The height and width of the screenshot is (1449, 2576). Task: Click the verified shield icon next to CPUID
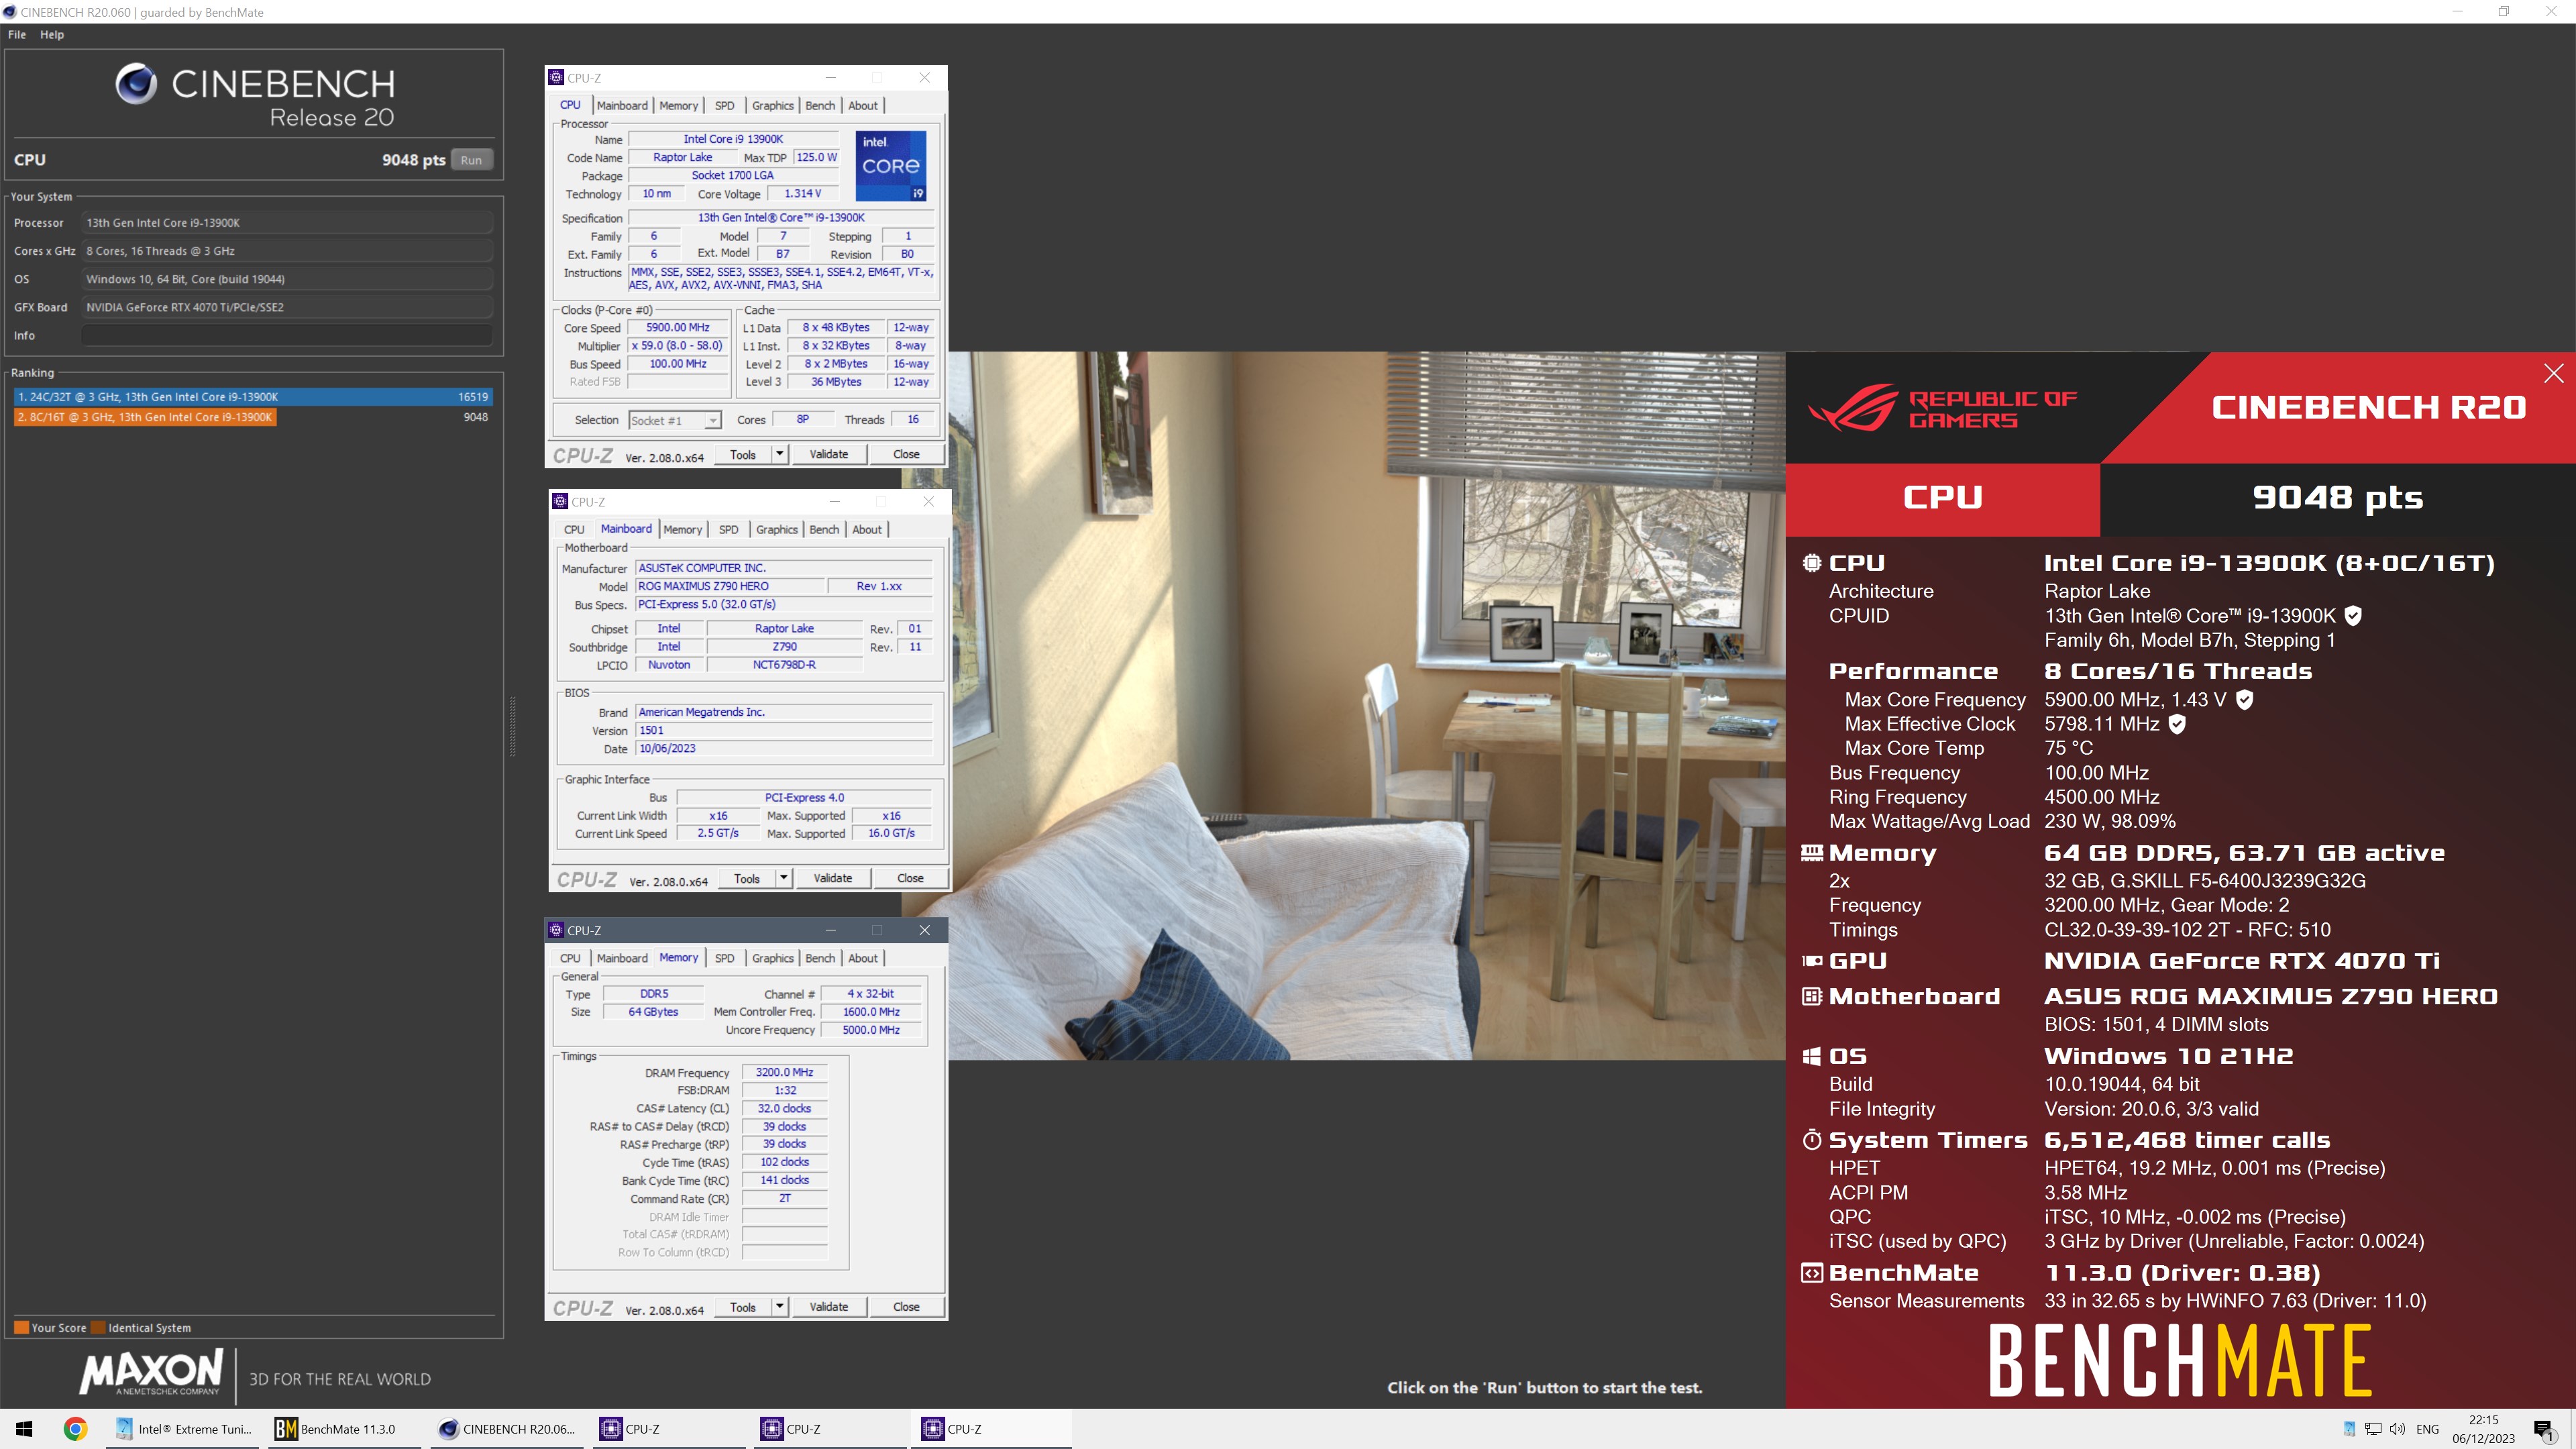tap(2353, 616)
